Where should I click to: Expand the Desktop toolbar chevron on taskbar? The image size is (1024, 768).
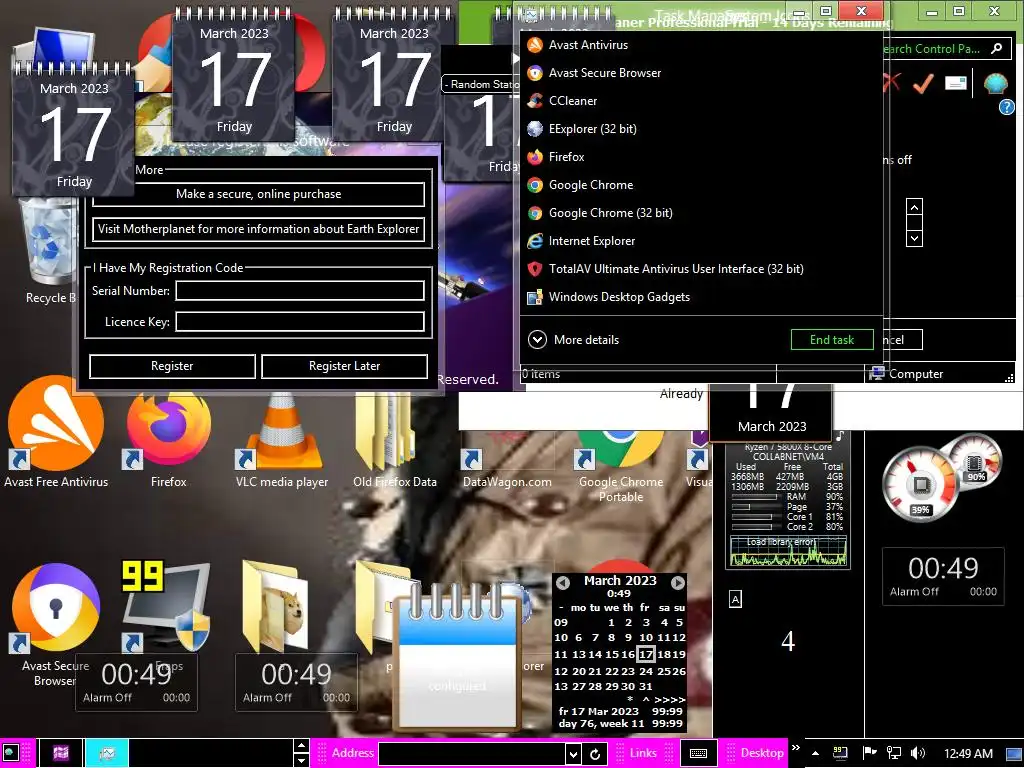[x=795, y=748]
